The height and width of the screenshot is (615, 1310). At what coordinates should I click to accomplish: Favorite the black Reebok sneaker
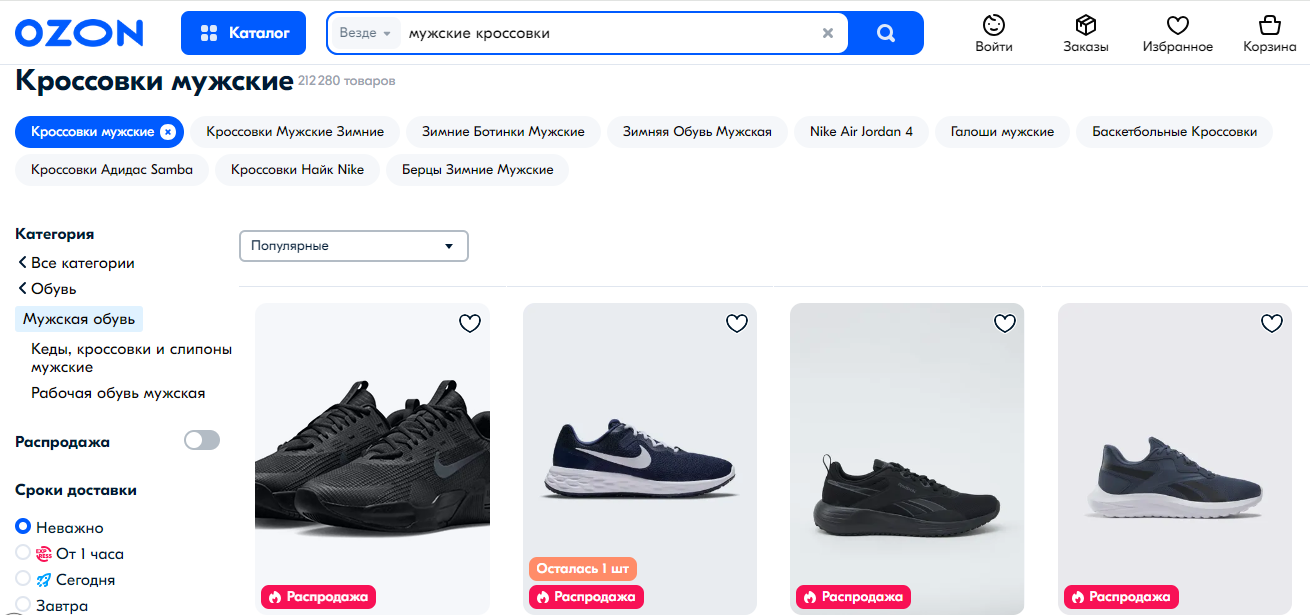[1005, 323]
